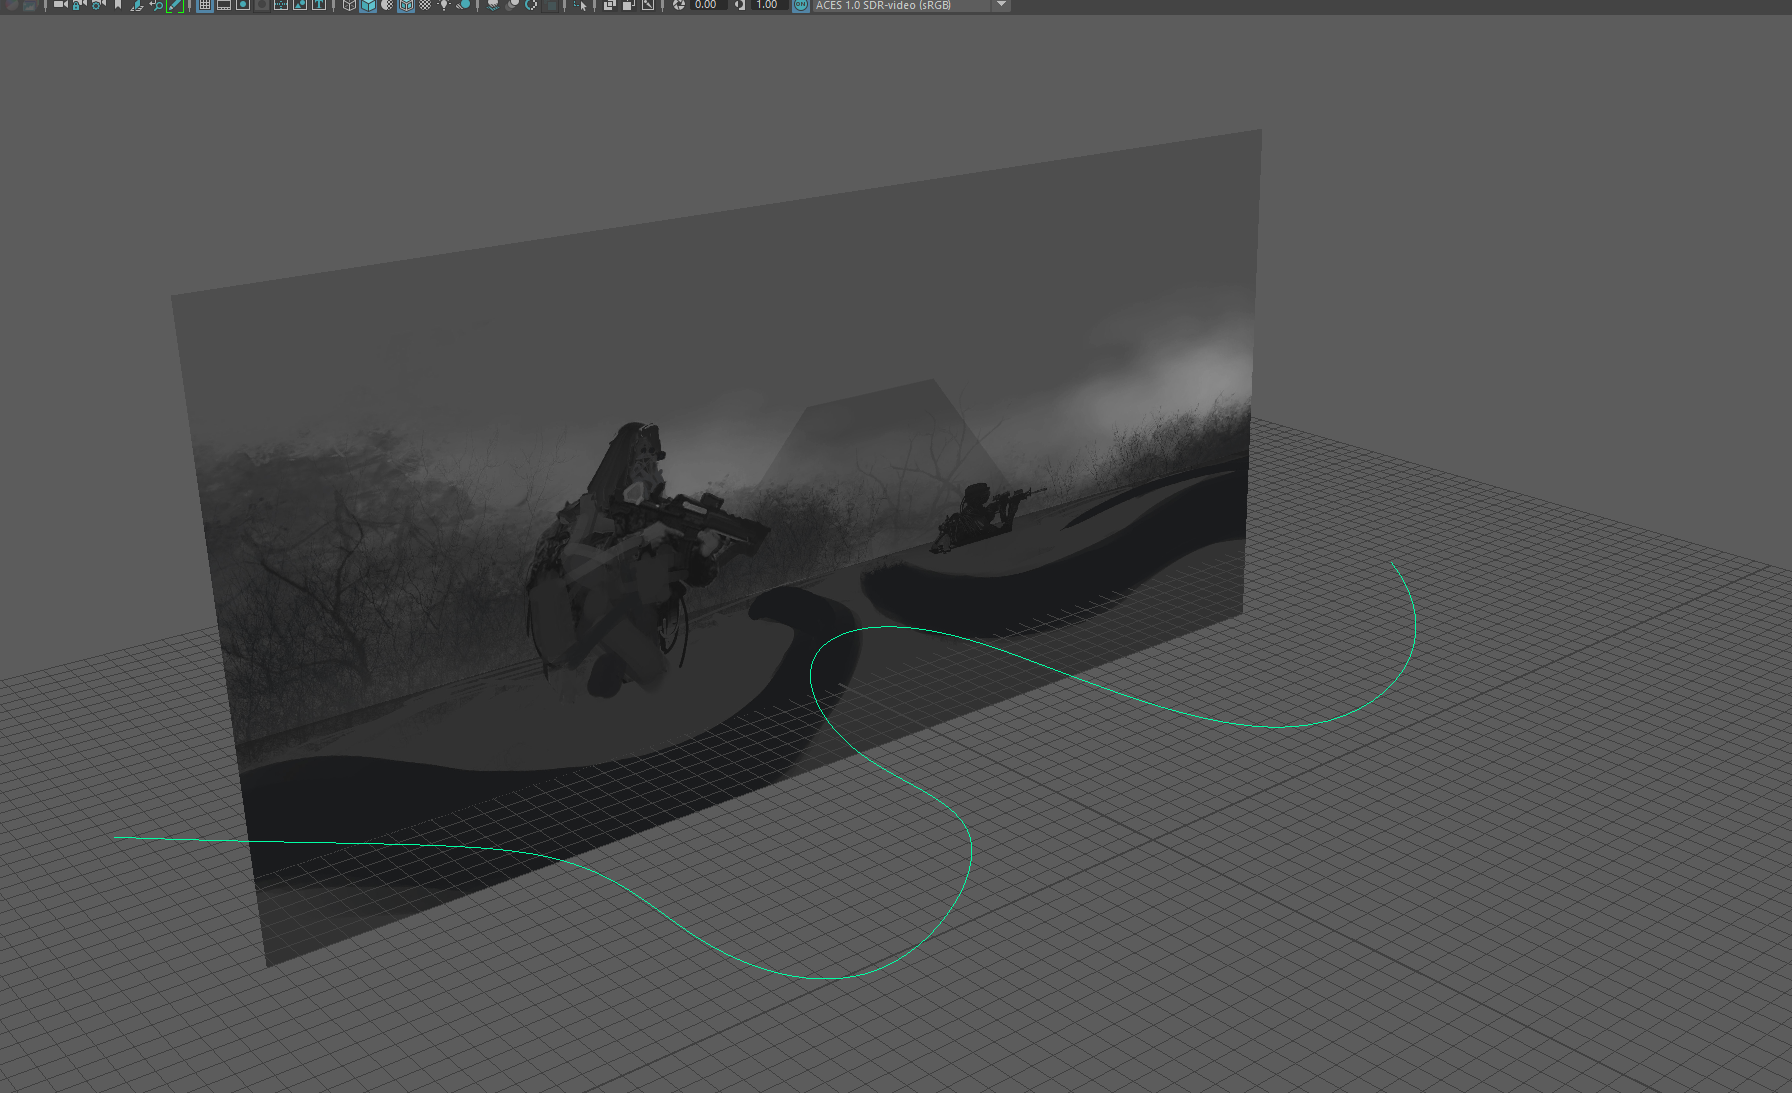
Task: Open Camera Attributes gear icon
Action: click(x=97, y=5)
